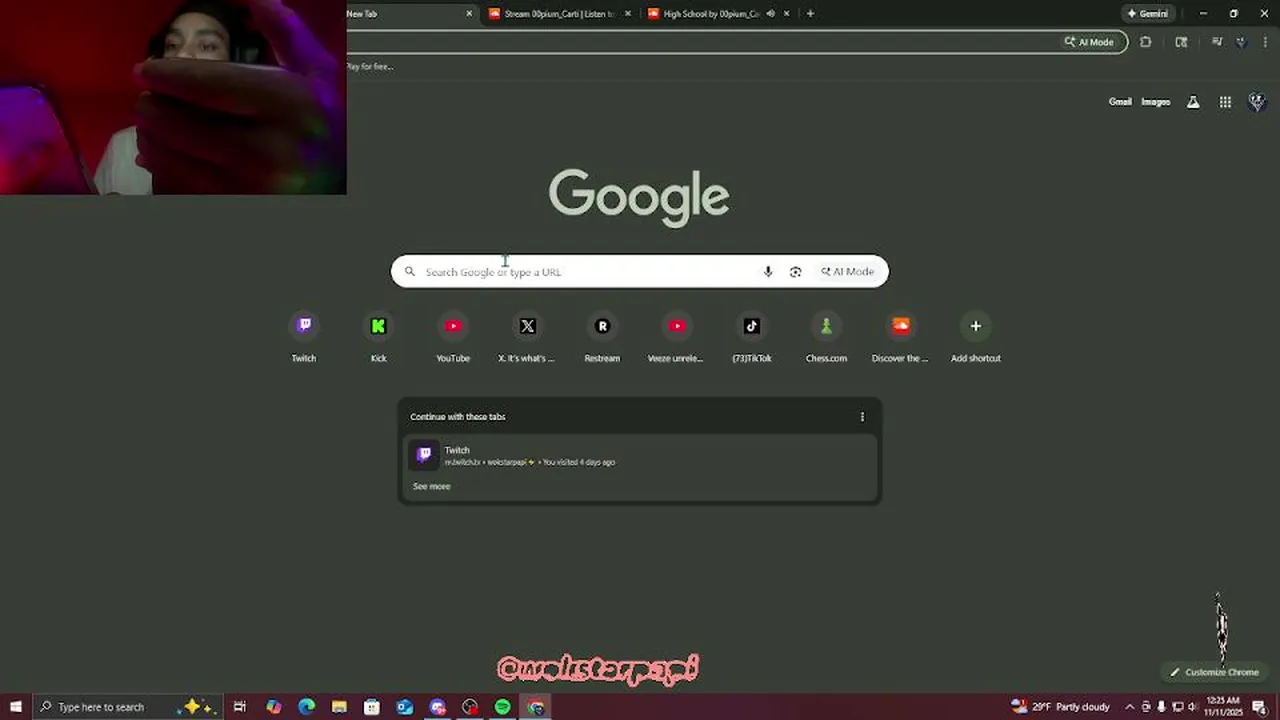Start voice search with microphone icon
Image resolution: width=1280 pixels, height=720 pixels.
[768, 272]
